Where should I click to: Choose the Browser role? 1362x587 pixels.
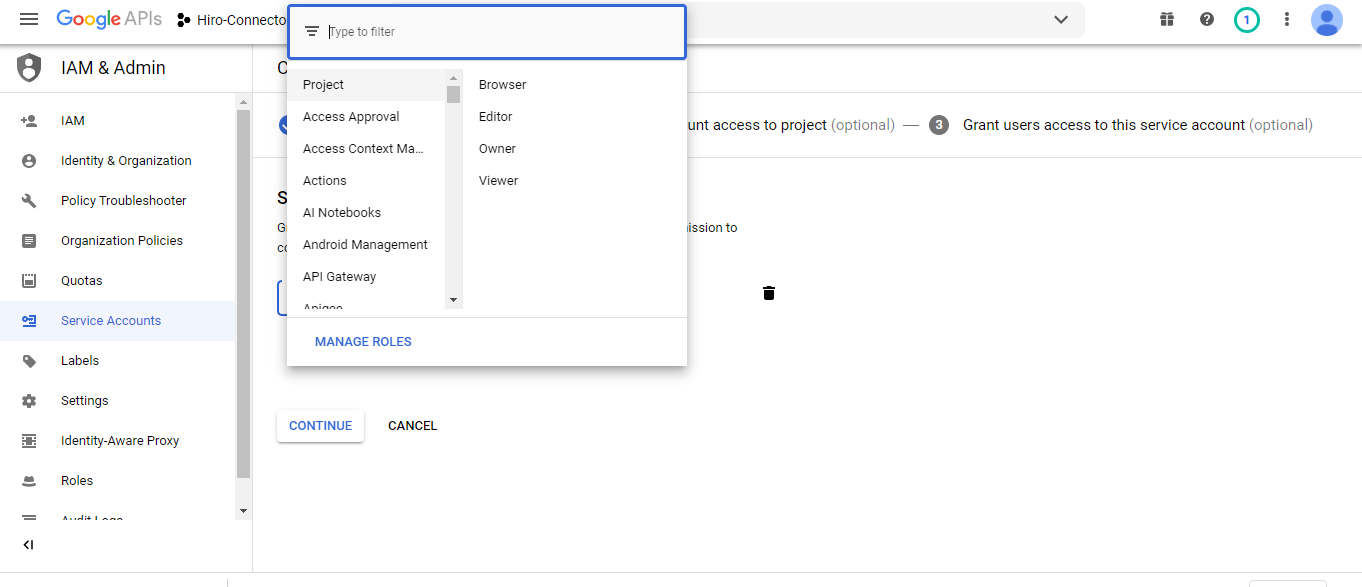click(x=502, y=85)
